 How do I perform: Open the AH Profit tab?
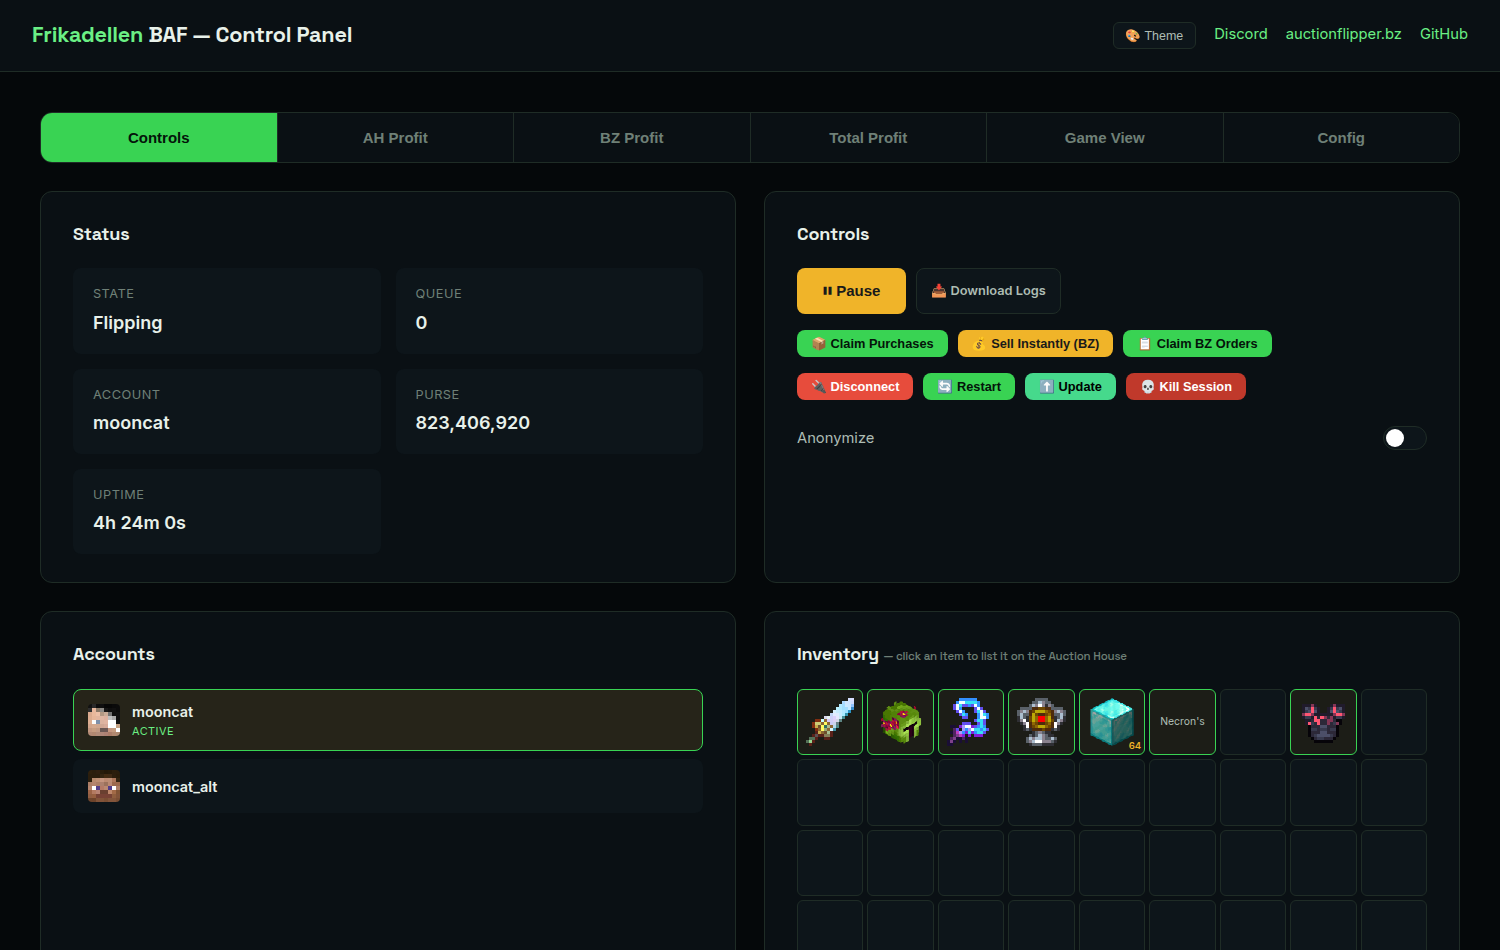(395, 138)
